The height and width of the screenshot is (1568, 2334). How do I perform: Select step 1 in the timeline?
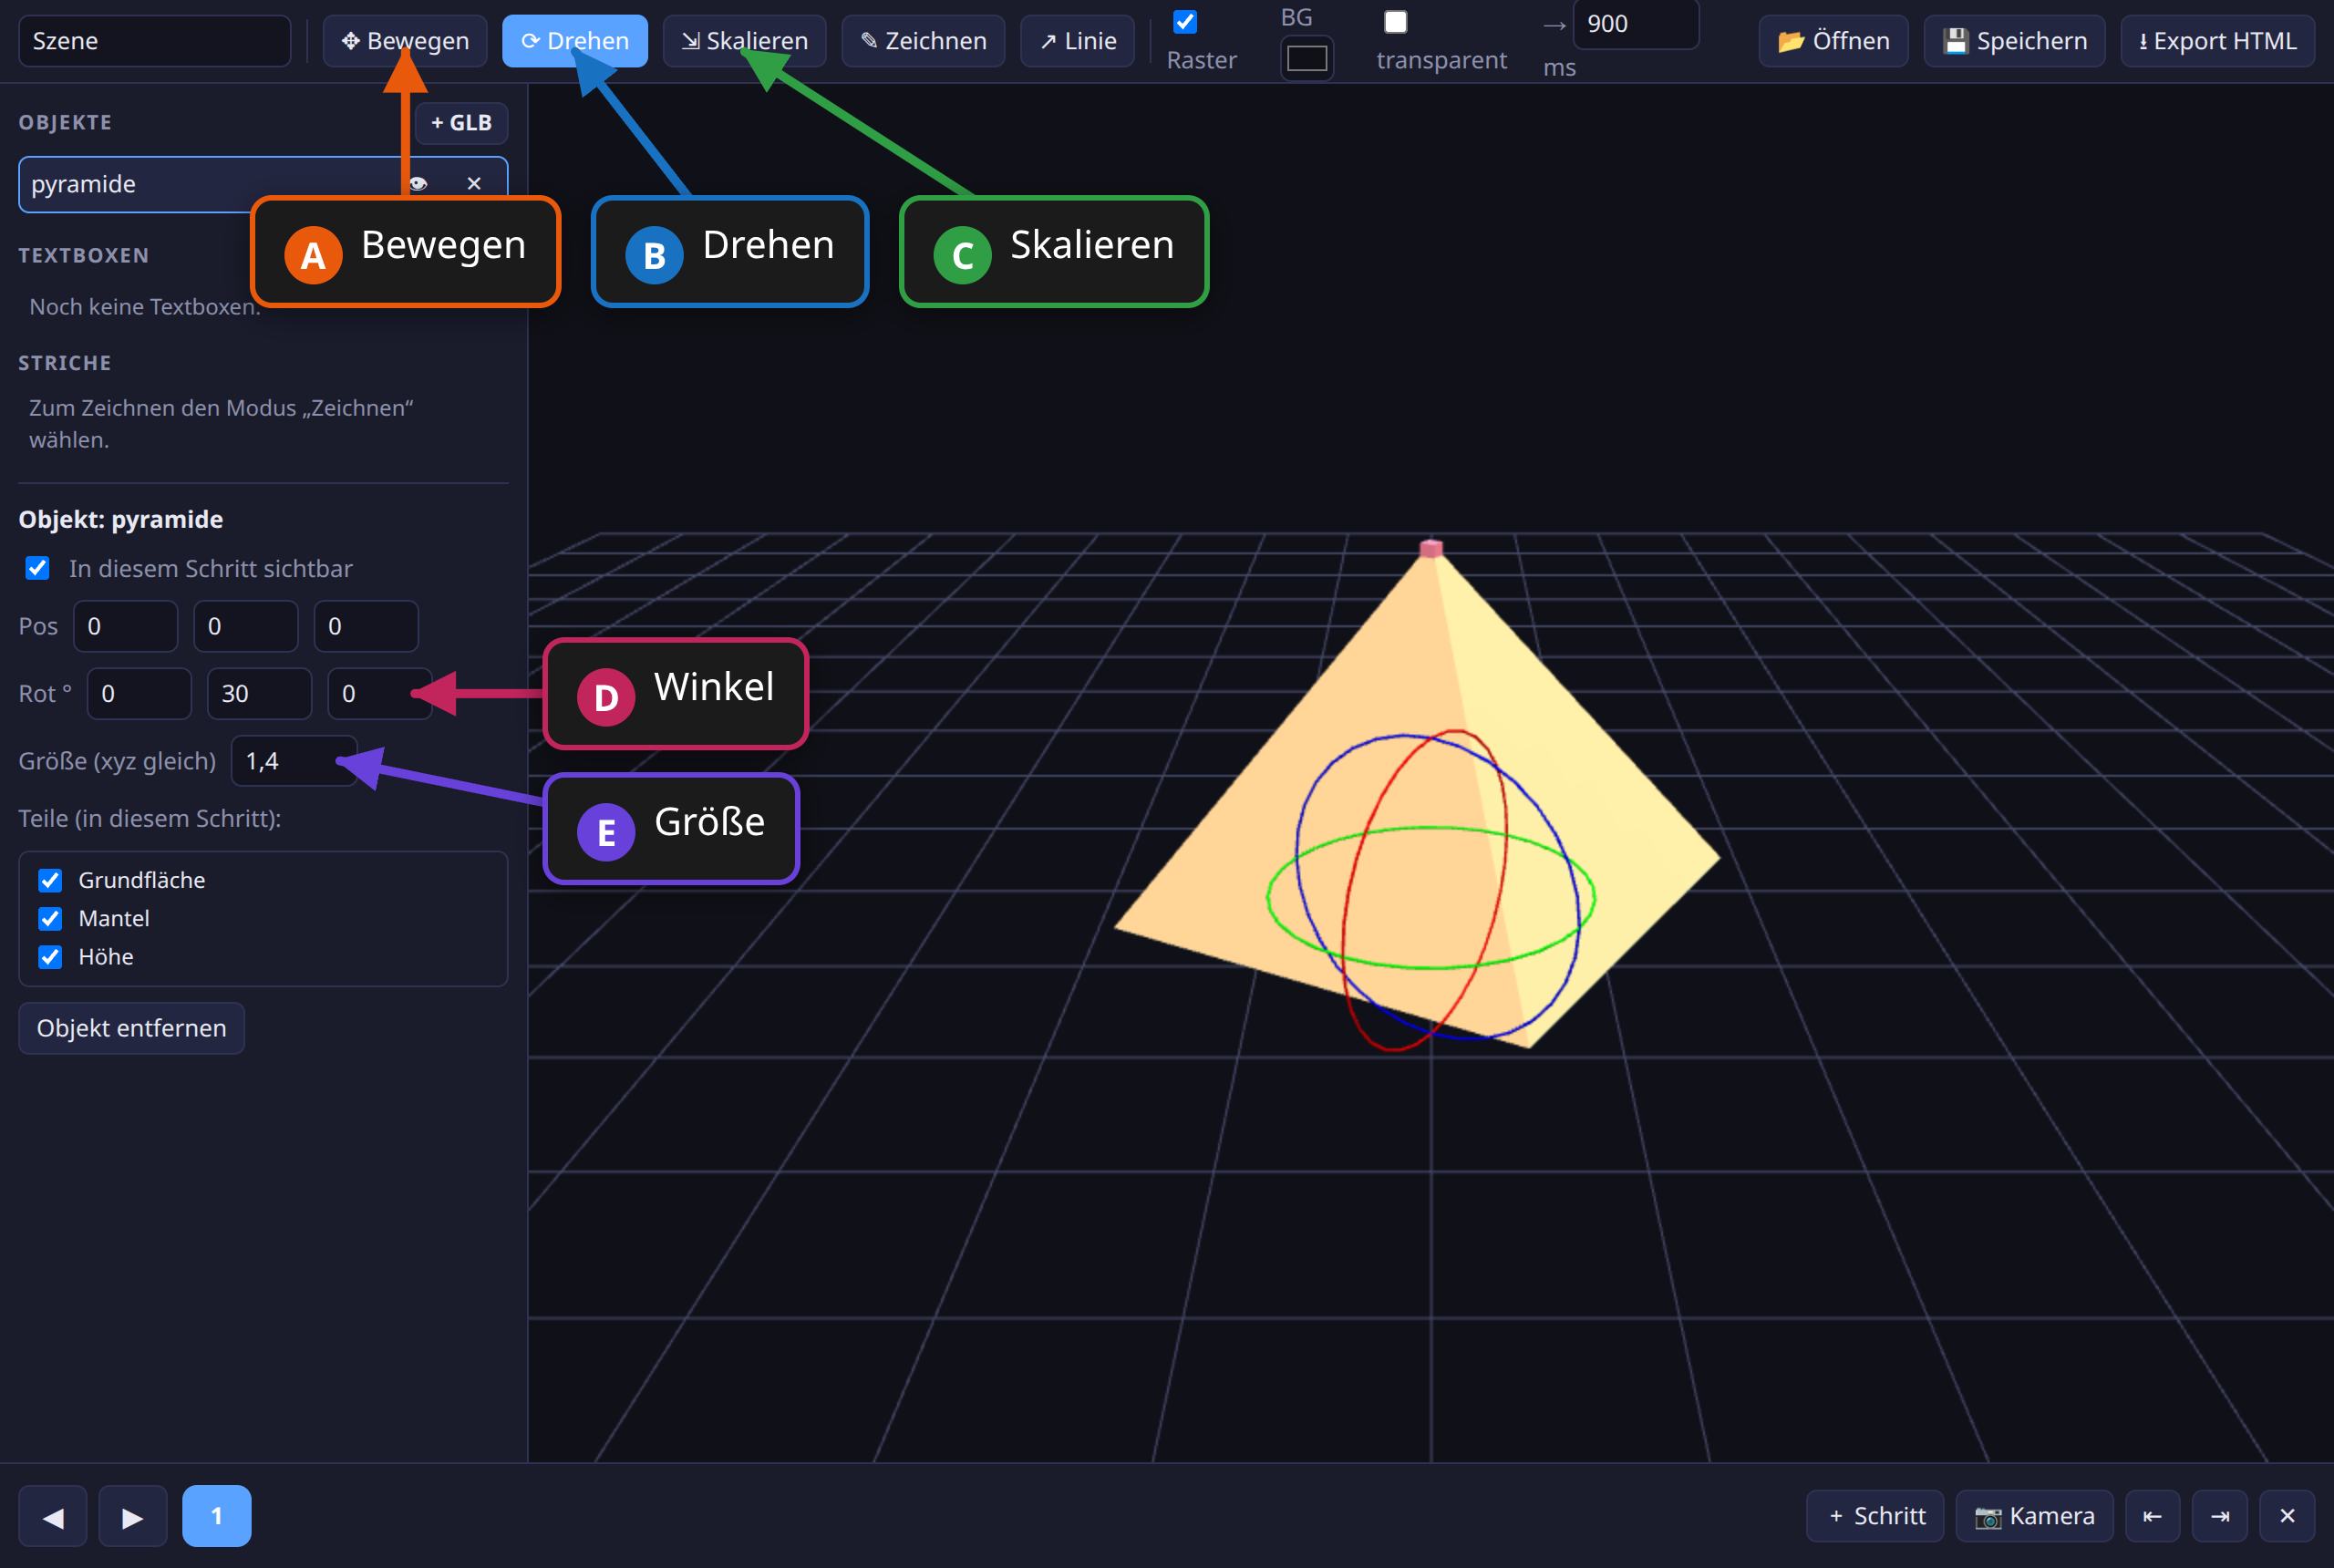pyautogui.click(x=216, y=1516)
